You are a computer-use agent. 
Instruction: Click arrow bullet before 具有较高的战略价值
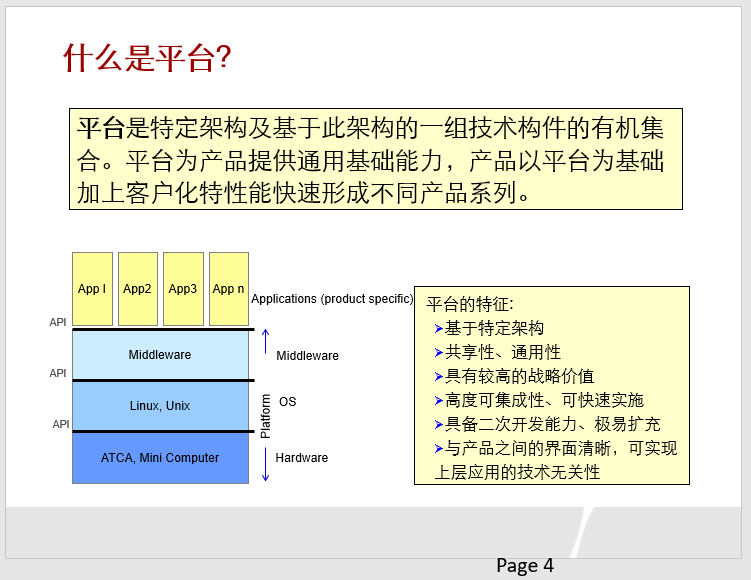(x=438, y=376)
